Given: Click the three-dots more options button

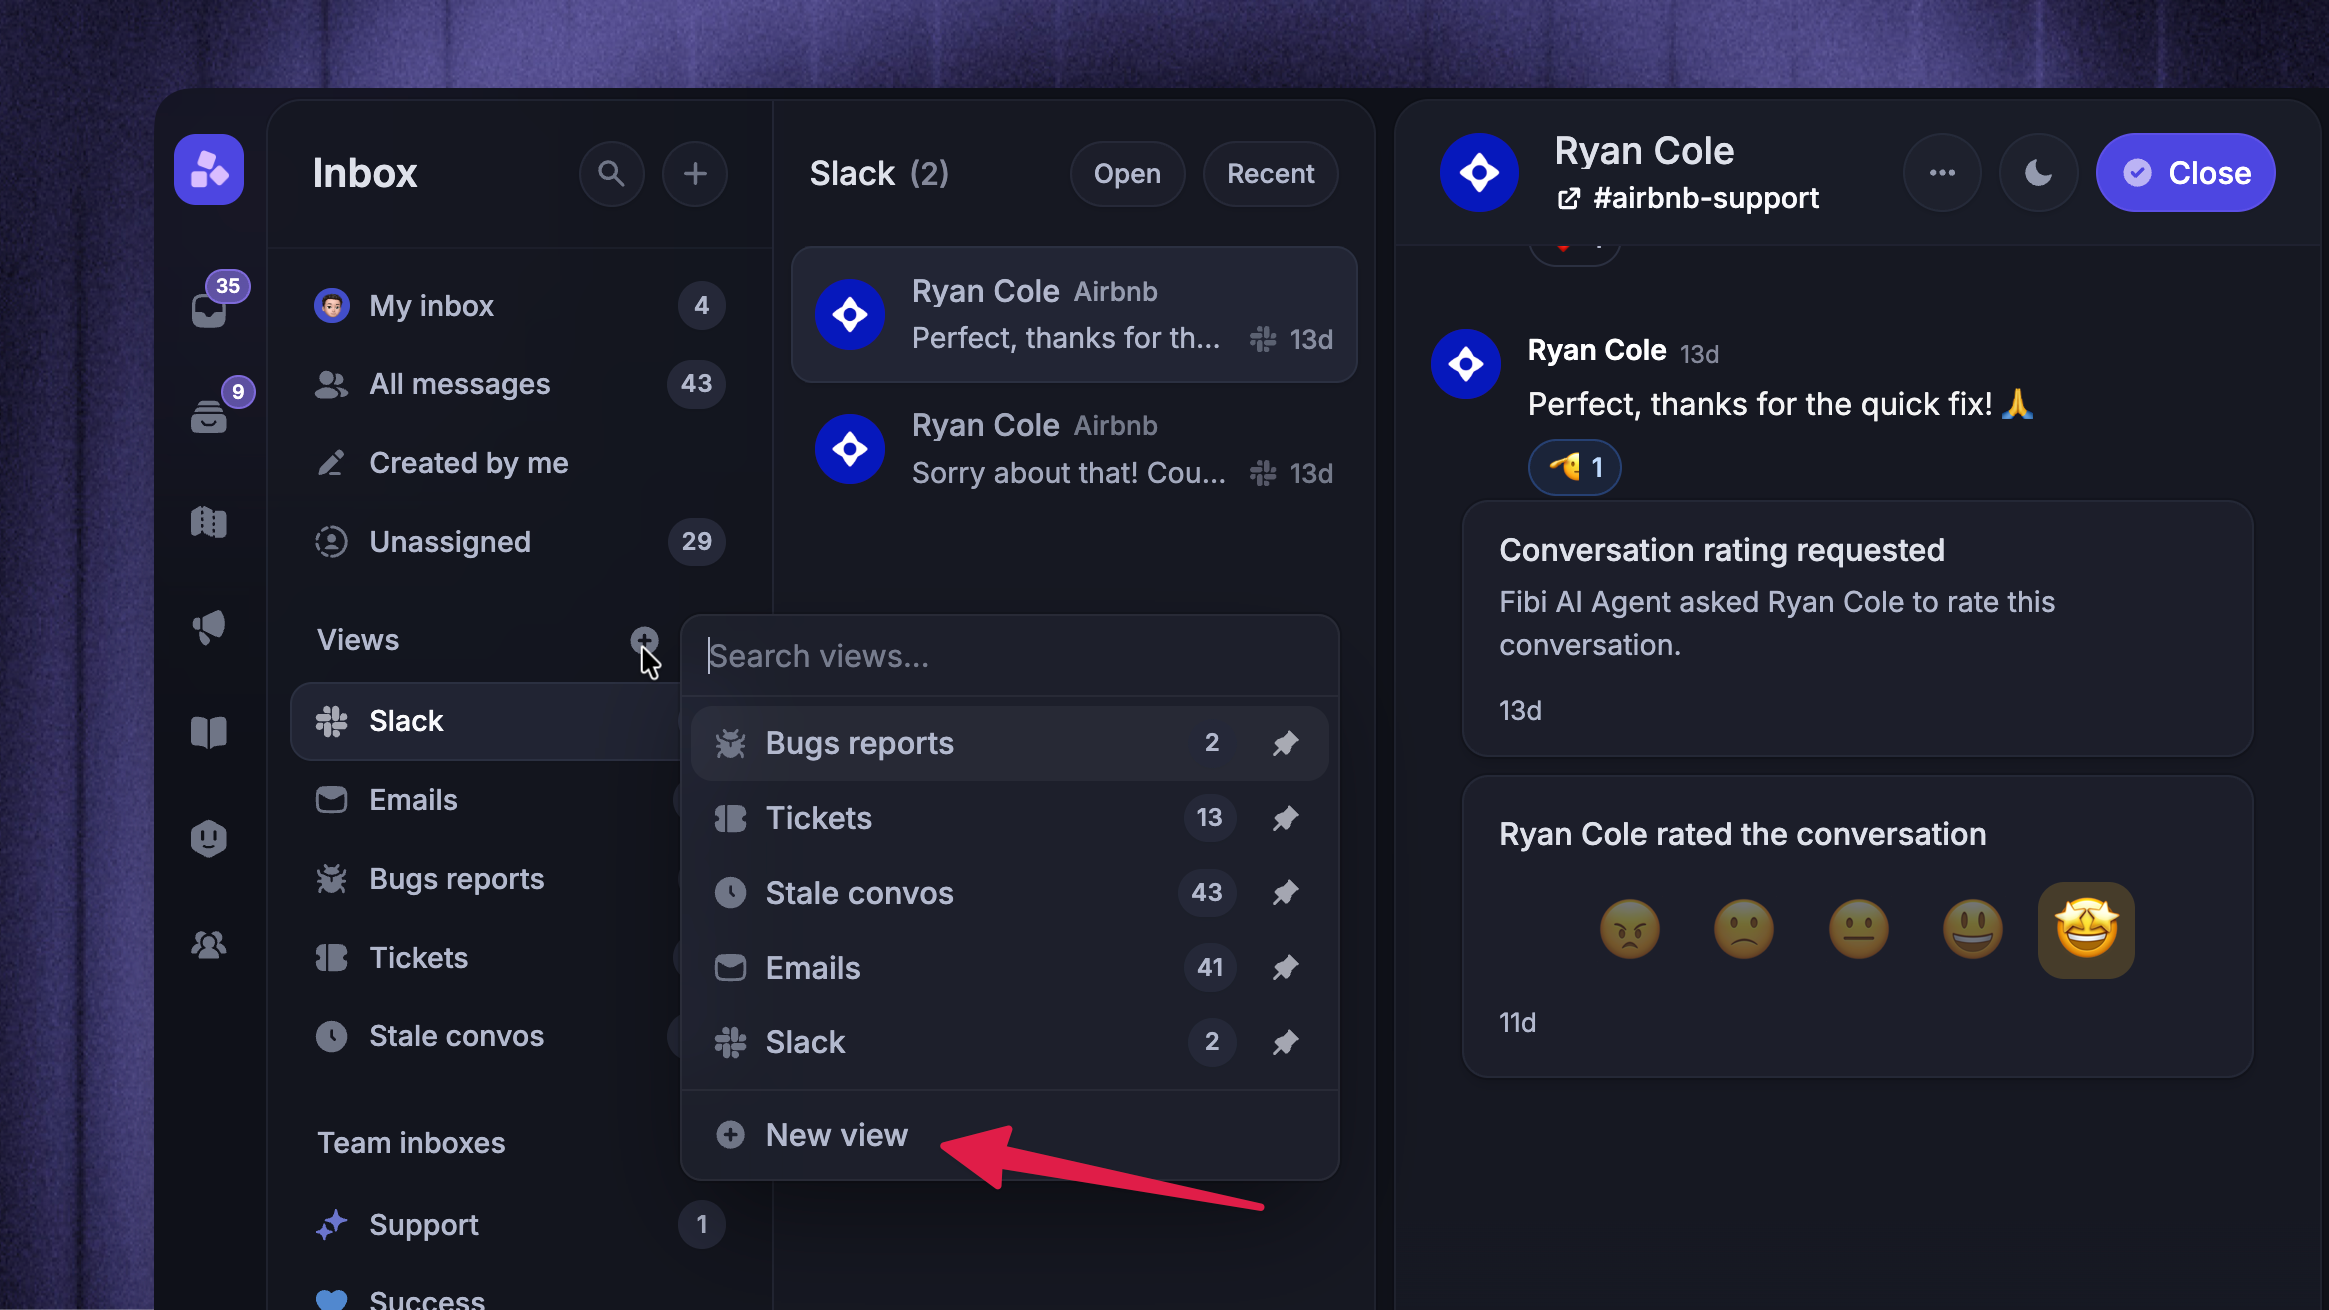Looking at the screenshot, I should point(1942,173).
